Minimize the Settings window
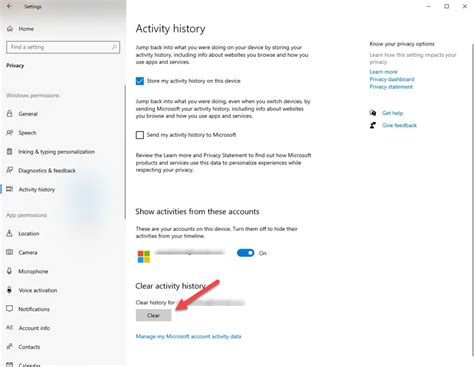Image resolution: width=474 pixels, height=367 pixels. click(429, 6)
